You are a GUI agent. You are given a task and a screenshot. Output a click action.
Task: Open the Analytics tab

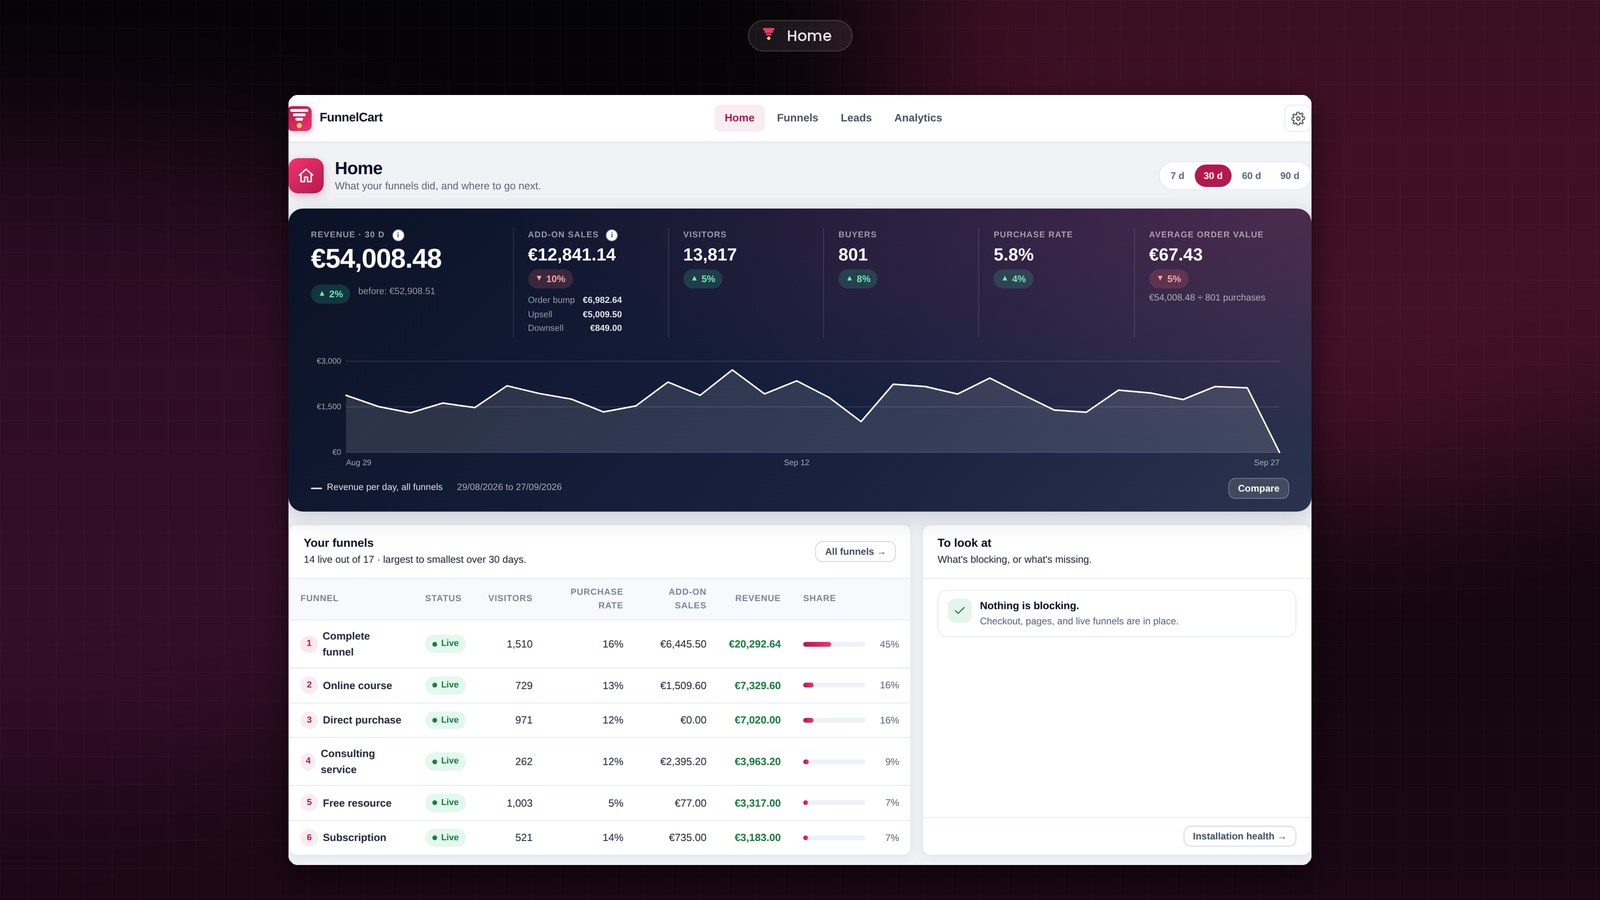pyautogui.click(x=918, y=118)
